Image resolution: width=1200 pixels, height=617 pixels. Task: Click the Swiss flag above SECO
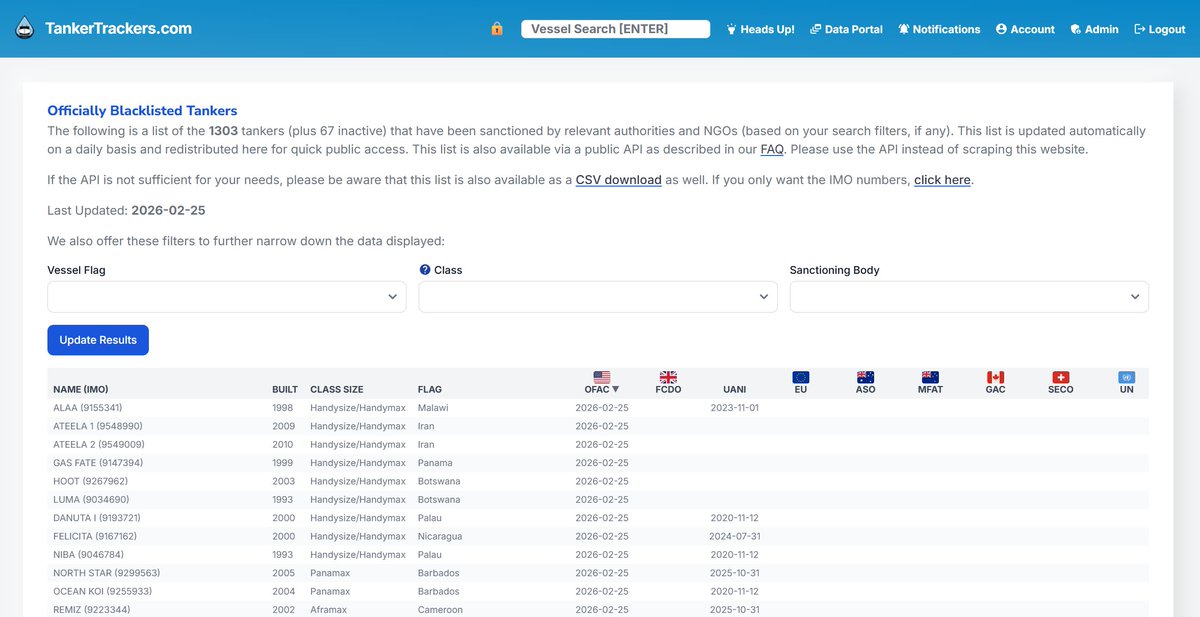(x=1060, y=377)
